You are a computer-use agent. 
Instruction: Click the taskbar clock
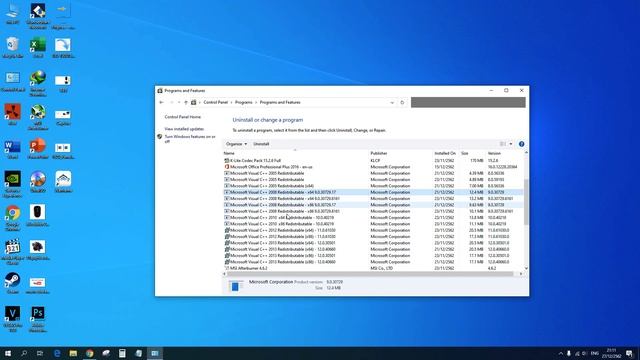tap(611, 353)
